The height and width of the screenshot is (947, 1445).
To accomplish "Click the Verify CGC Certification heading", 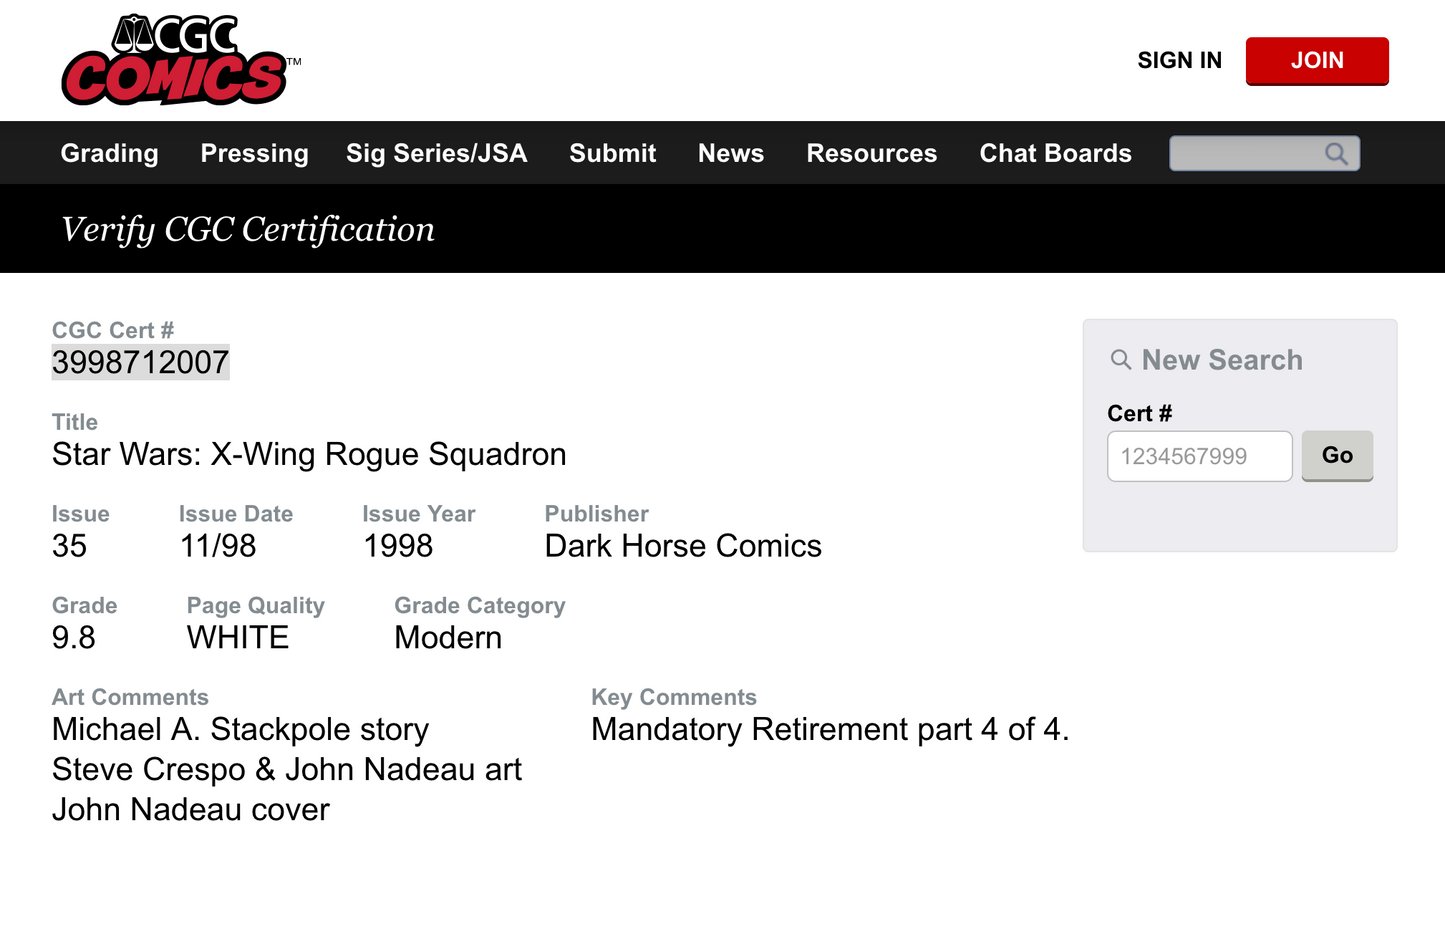I will 248,229.
